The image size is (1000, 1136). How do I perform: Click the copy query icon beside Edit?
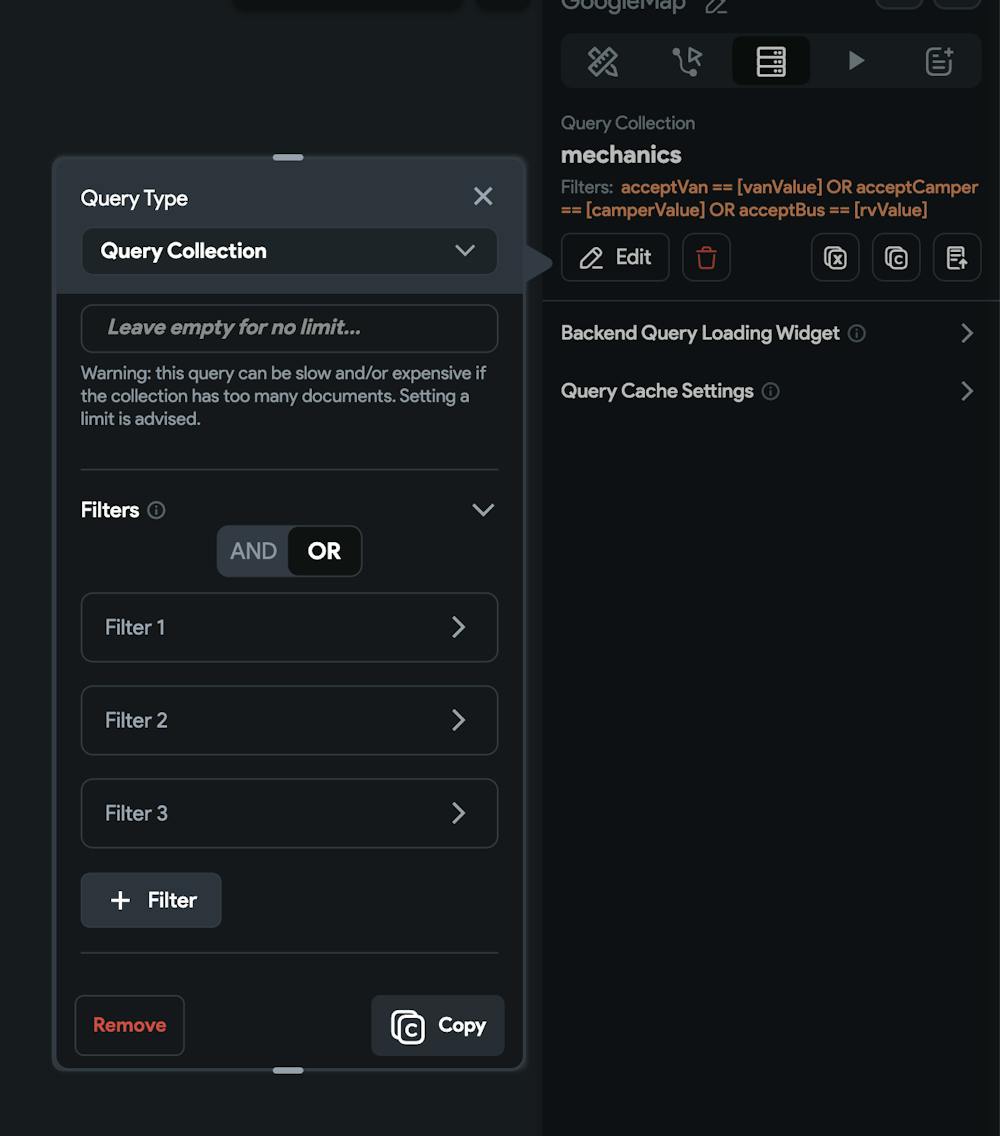896,258
